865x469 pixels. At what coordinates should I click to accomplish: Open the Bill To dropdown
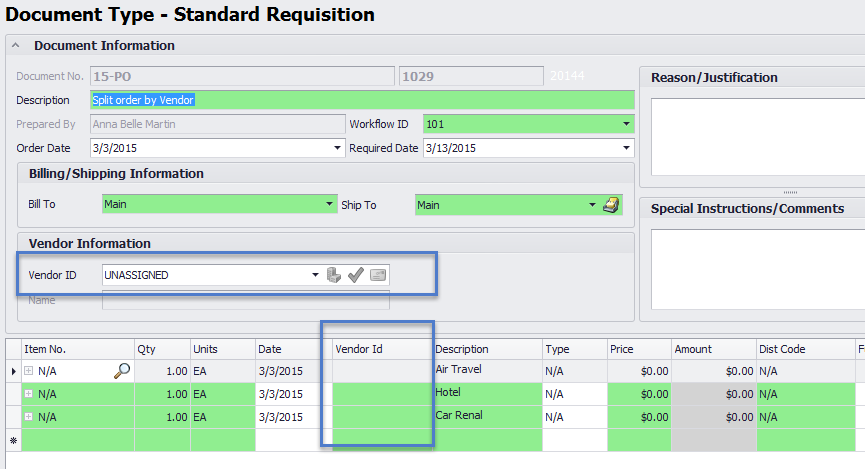tap(329, 205)
